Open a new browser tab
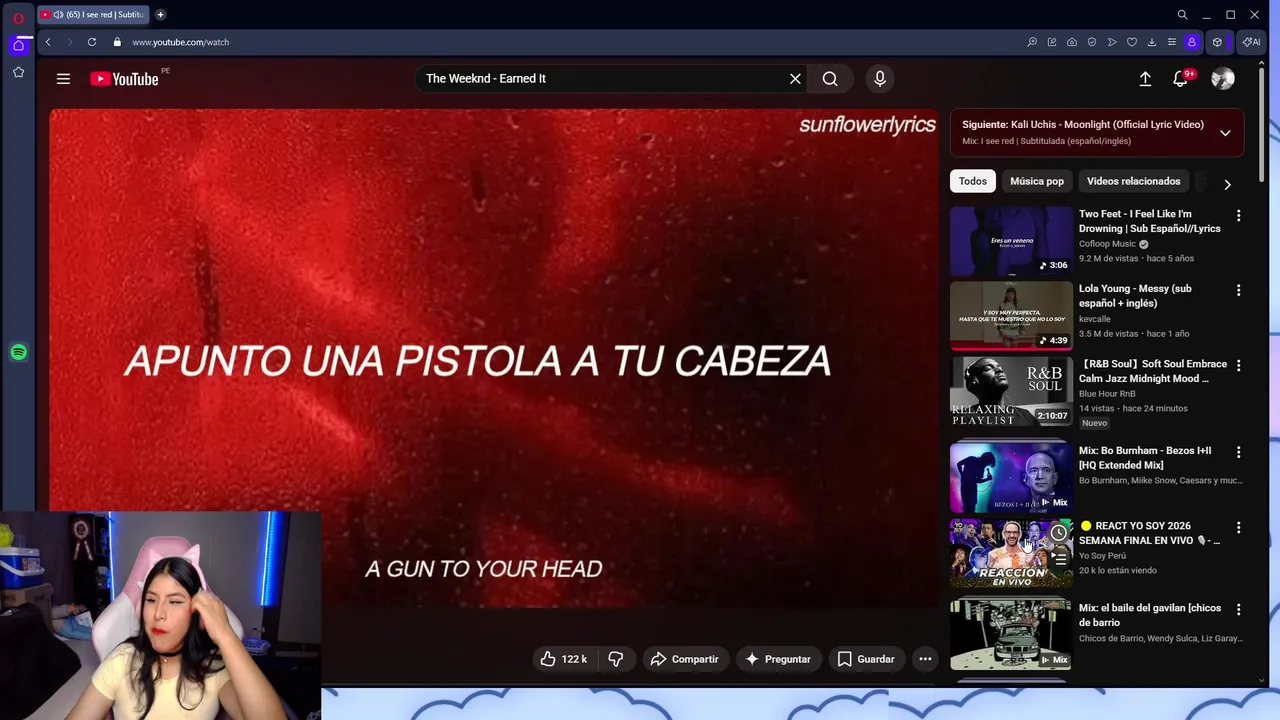The height and width of the screenshot is (720, 1280). click(160, 15)
